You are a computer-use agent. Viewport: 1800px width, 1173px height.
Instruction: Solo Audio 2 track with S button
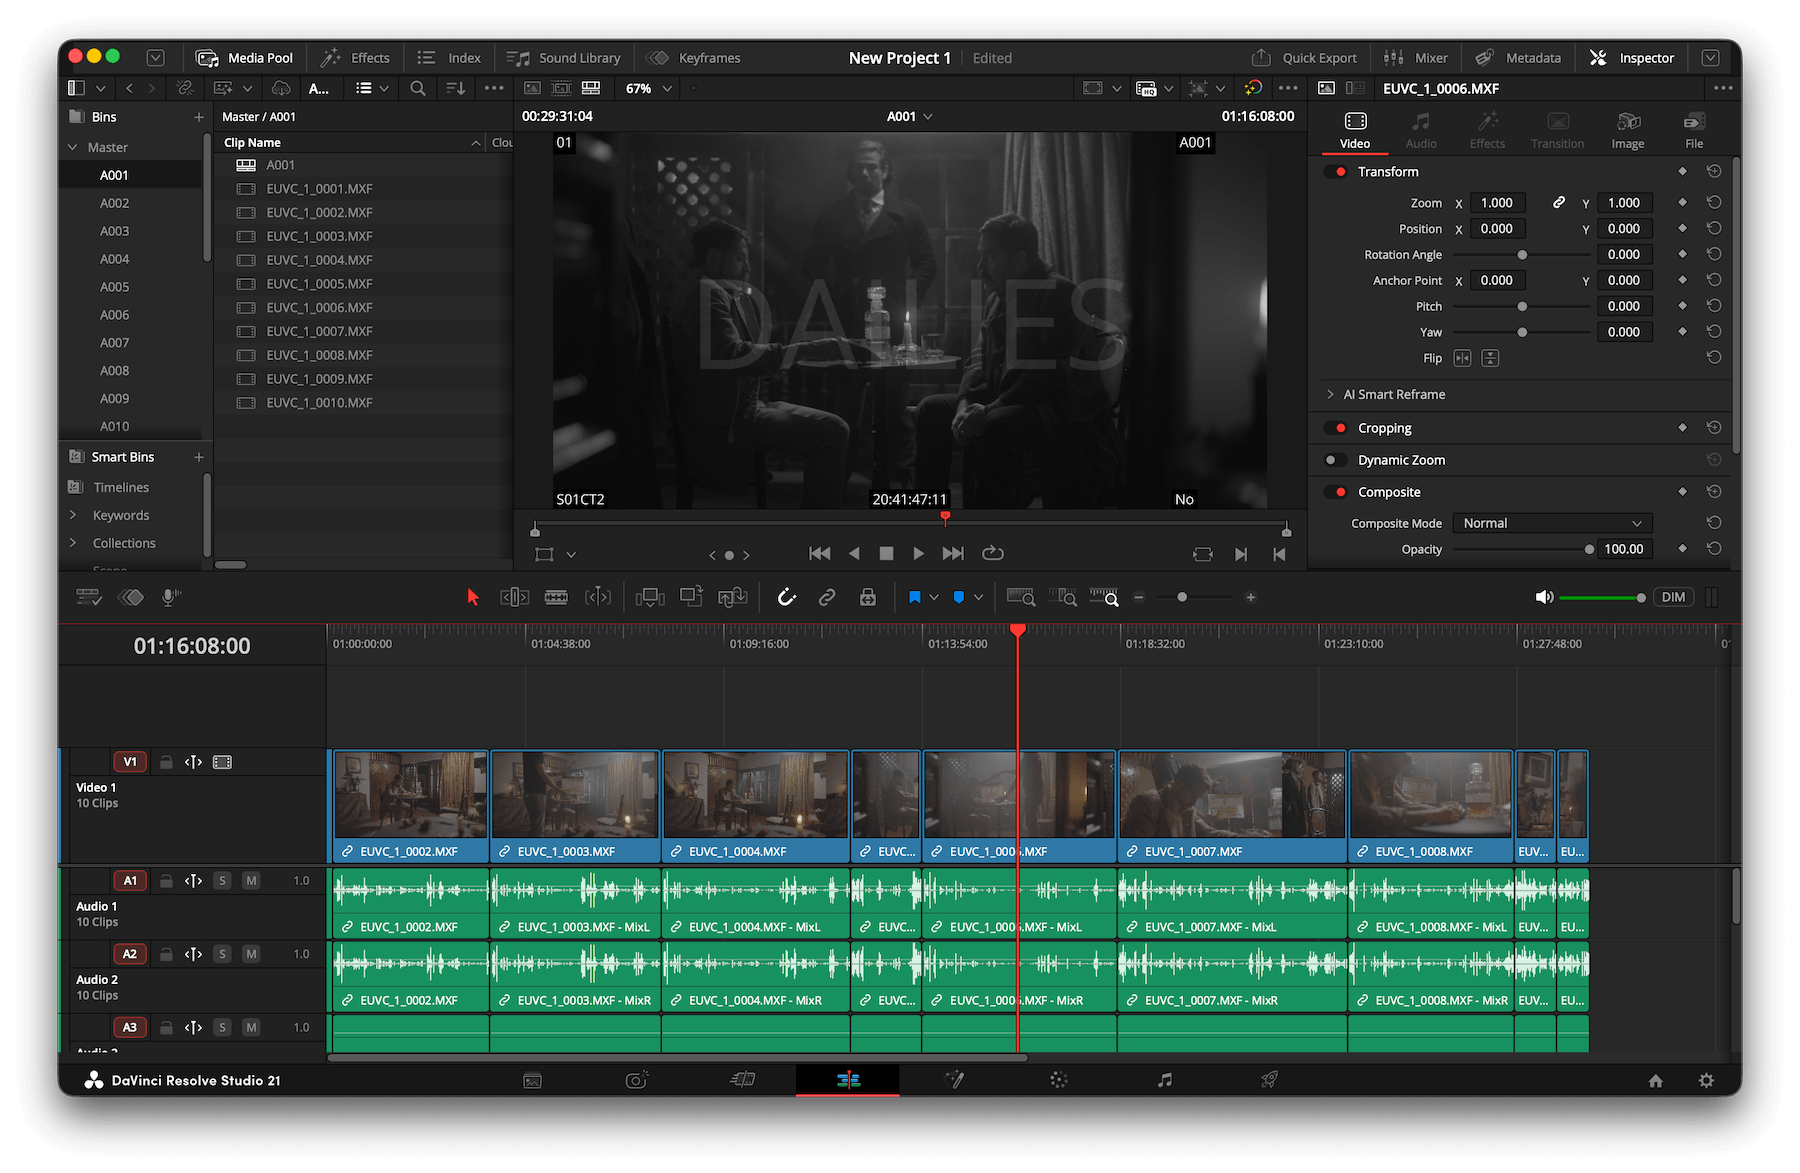coord(222,954)
